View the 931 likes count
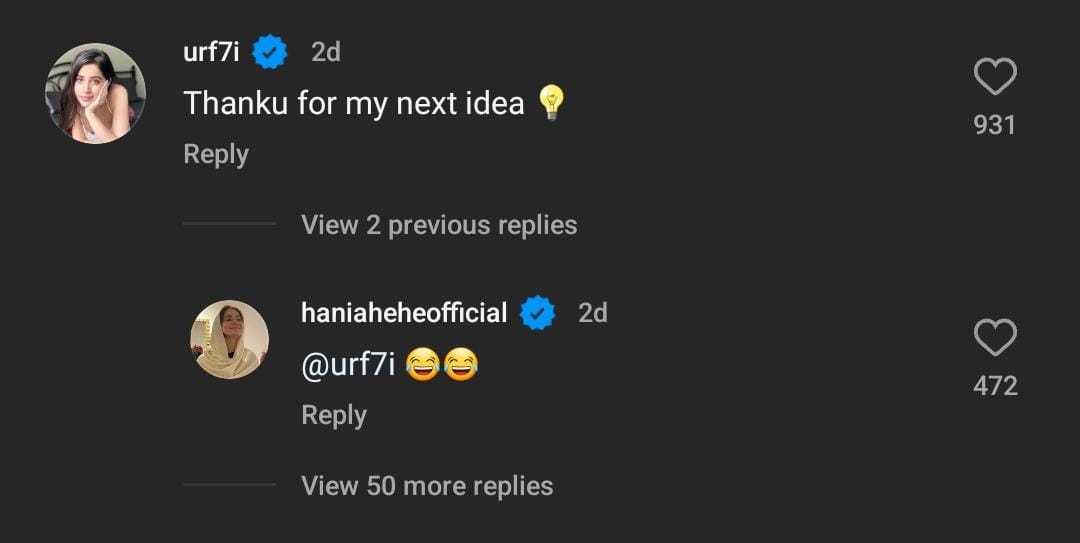 tap(995, 125)
